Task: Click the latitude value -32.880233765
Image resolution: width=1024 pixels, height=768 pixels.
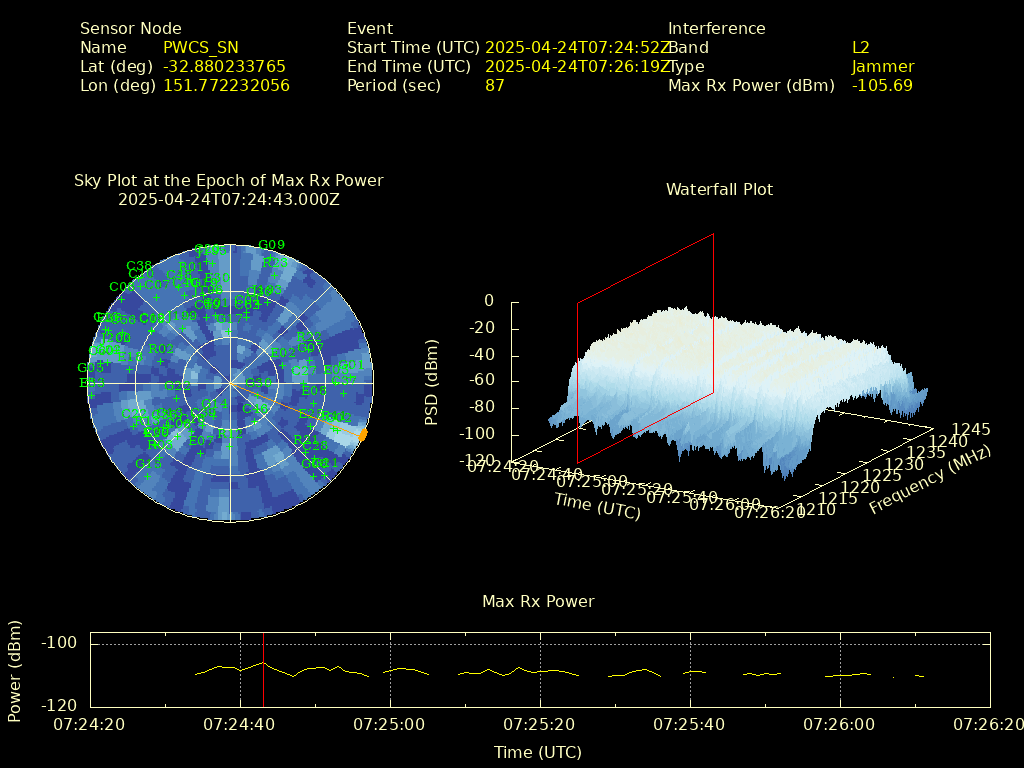Action: (x=224, y=67)
